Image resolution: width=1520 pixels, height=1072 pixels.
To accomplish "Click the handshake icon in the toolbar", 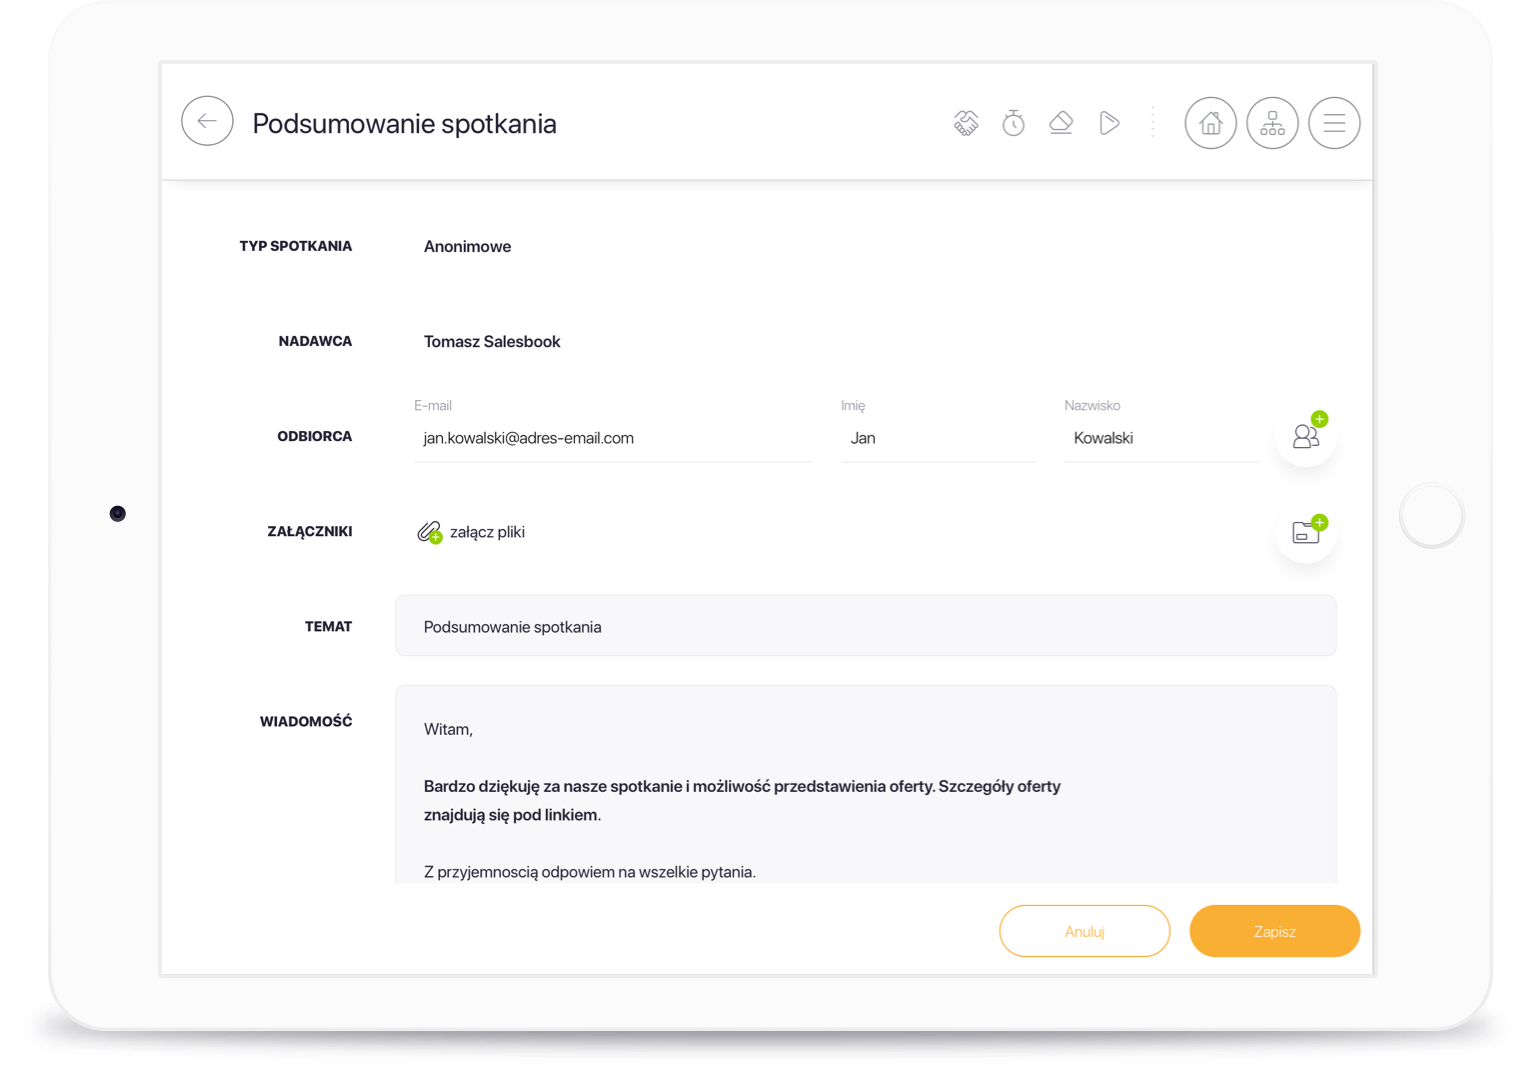I will (965, 123).
